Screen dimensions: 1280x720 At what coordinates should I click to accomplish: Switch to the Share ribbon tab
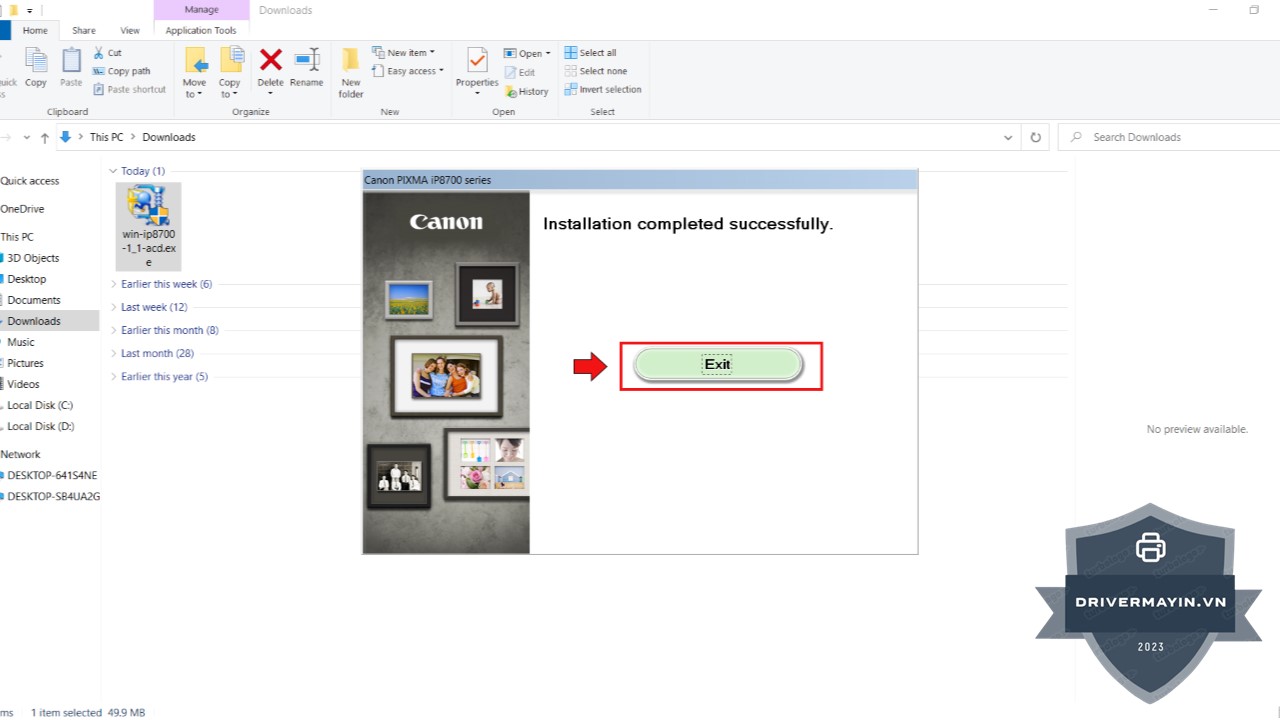coord(84,31)
